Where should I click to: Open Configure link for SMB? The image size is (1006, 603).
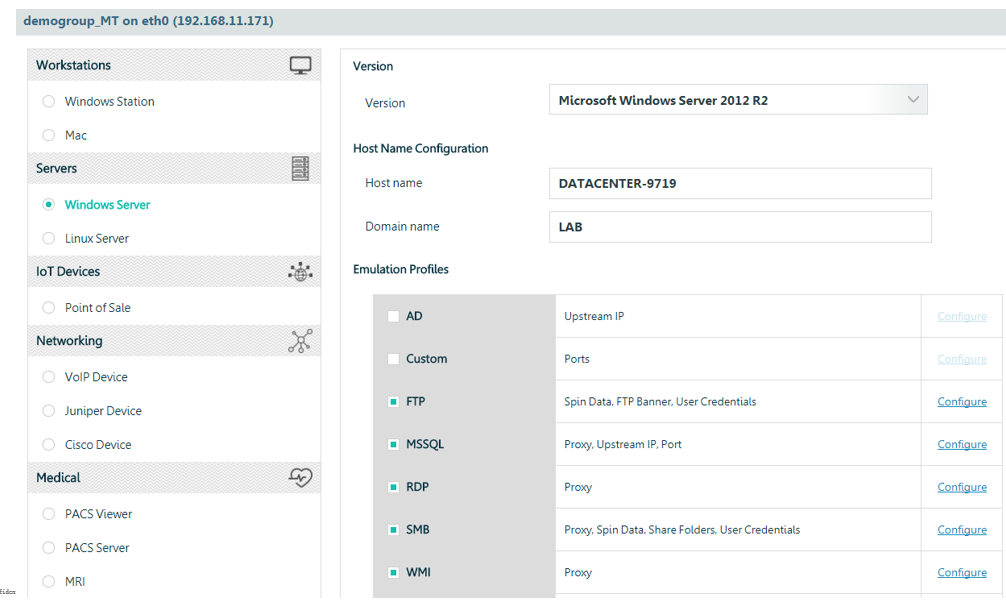pos(962,530)
